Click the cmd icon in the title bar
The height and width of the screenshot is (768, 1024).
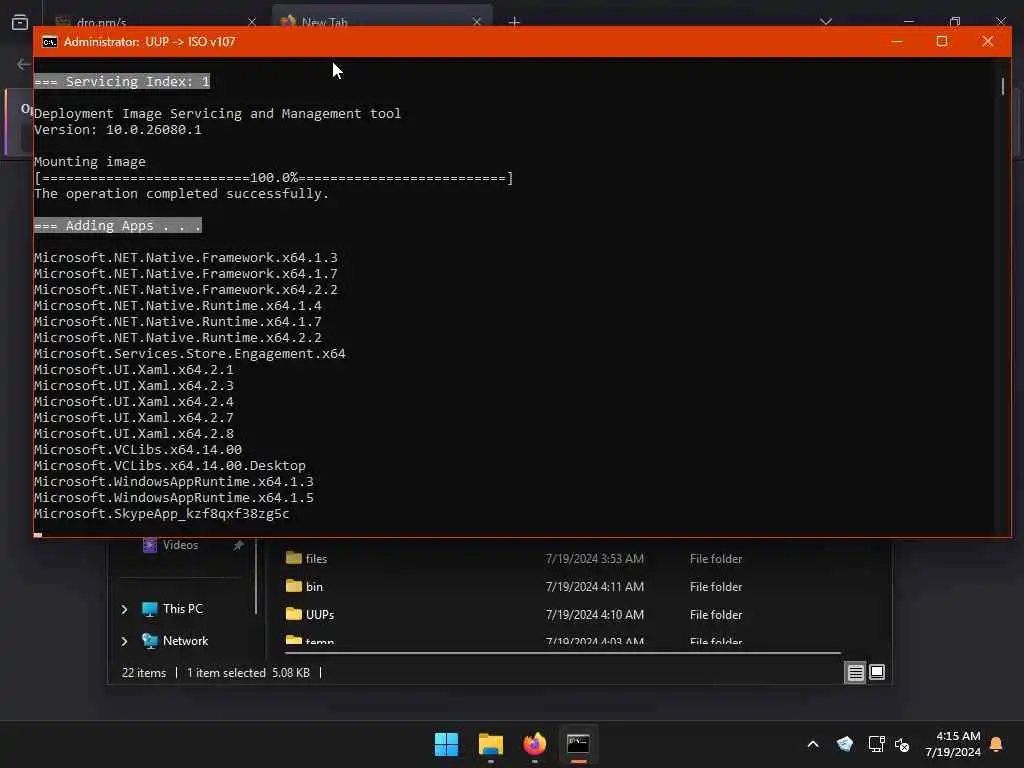click(x=50, y=42)
